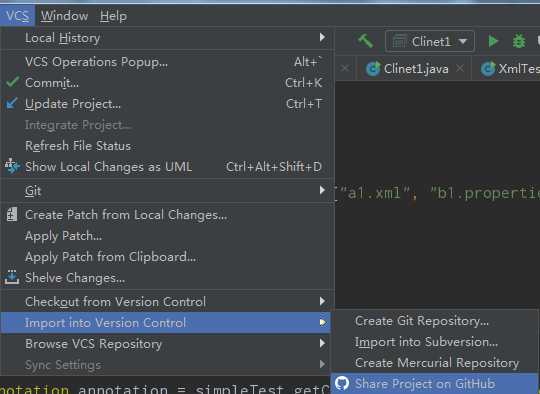Screen dimensions: 540x394
Task: Click the Show Local Changes UML icon
Action: [x=12, y=166]
